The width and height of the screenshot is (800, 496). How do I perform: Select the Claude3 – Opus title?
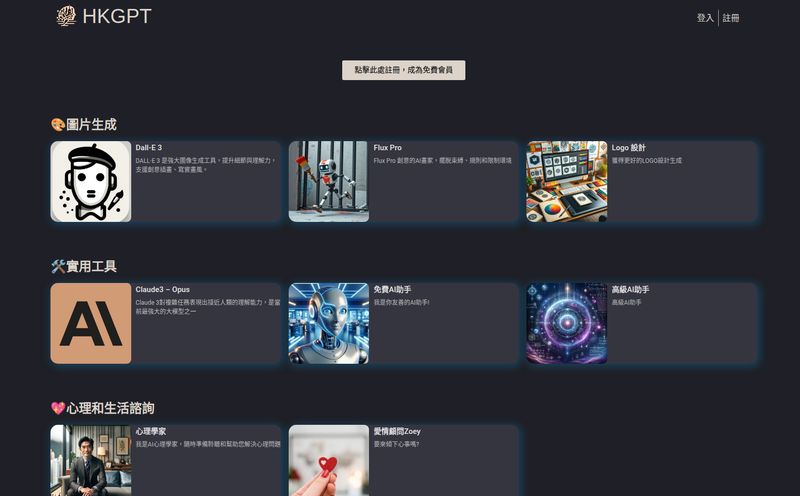[162, 289]
